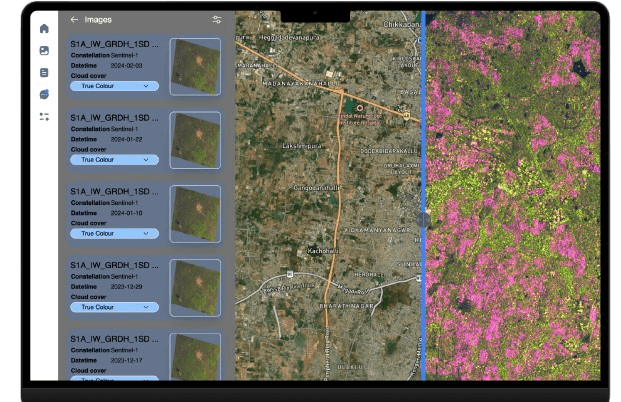Viewport: 621px width, 402px height.
Task: Open the chat icon with notification dot
Action: 44,94
